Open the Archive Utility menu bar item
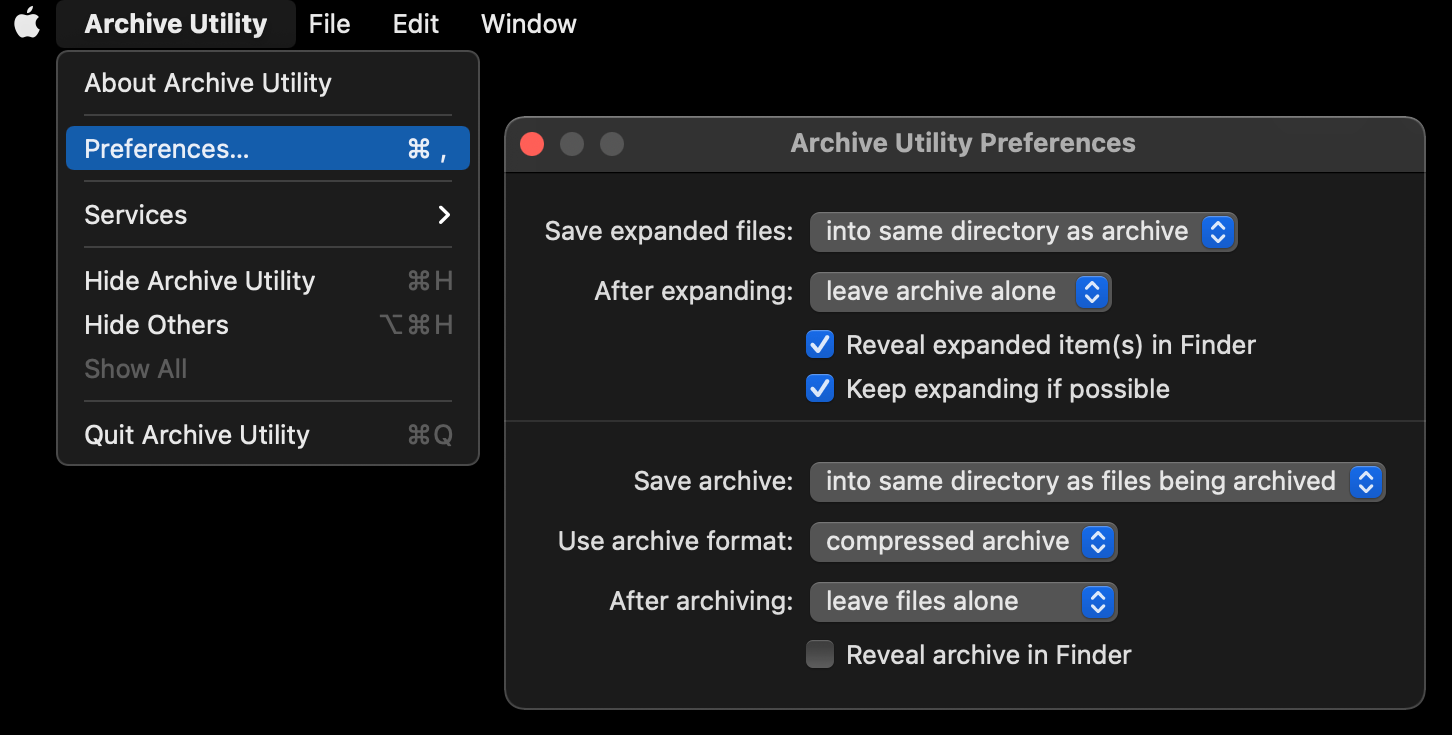The image size is (1452, 735). (176, 24)
